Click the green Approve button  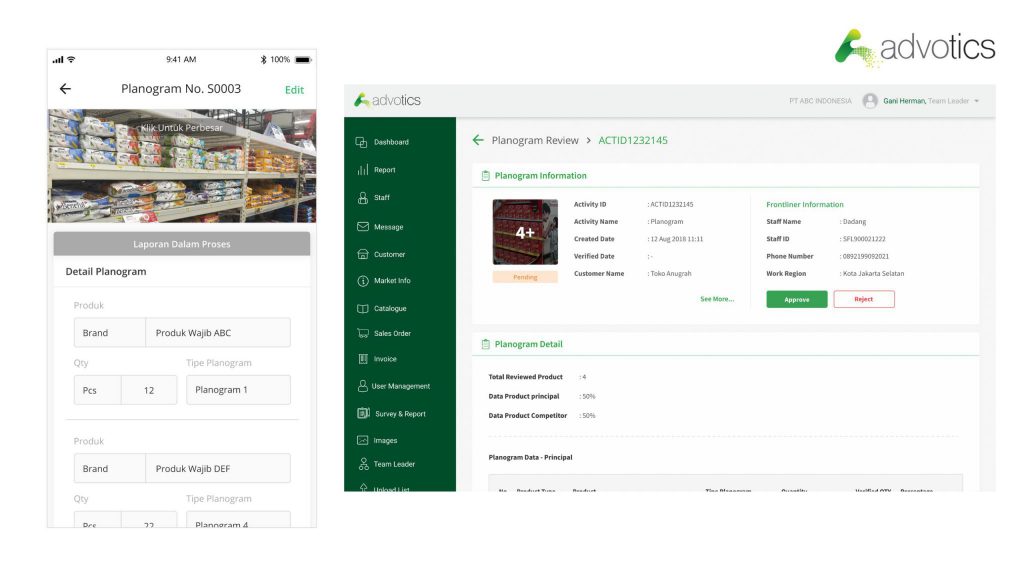click(x=797, y=299)
